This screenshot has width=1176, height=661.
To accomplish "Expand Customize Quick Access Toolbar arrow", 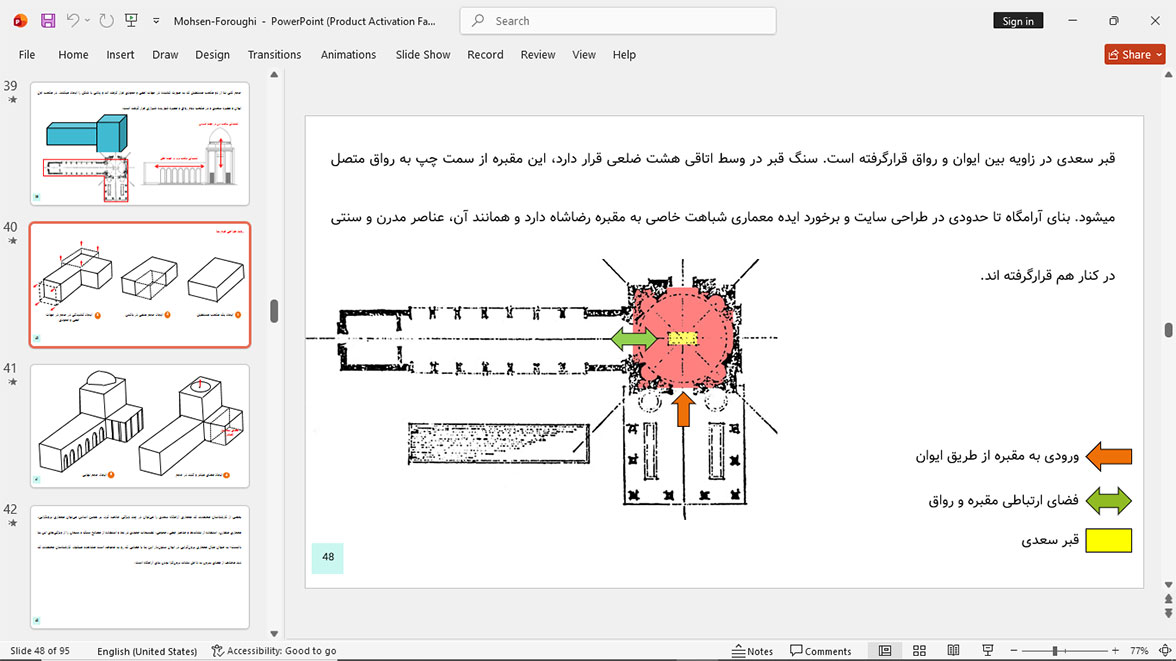I will pos(156,21).
